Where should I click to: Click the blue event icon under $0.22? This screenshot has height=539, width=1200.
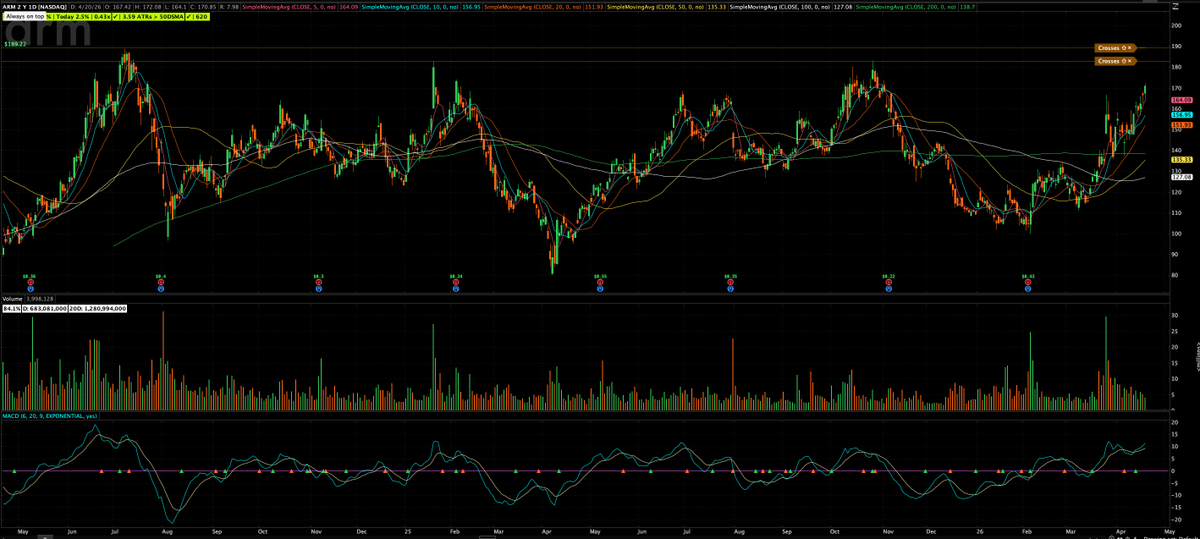888,289
